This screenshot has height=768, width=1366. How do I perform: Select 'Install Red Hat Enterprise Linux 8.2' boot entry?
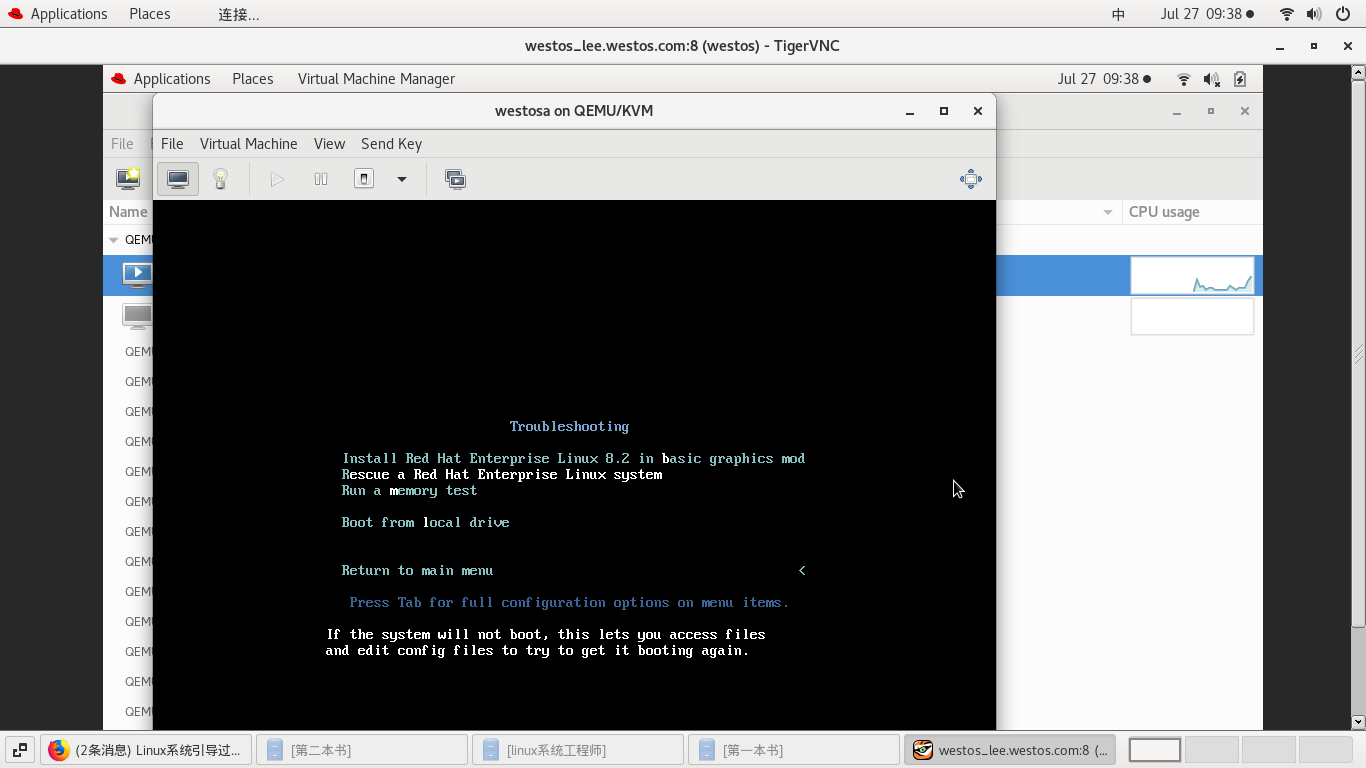click(573, 458)
